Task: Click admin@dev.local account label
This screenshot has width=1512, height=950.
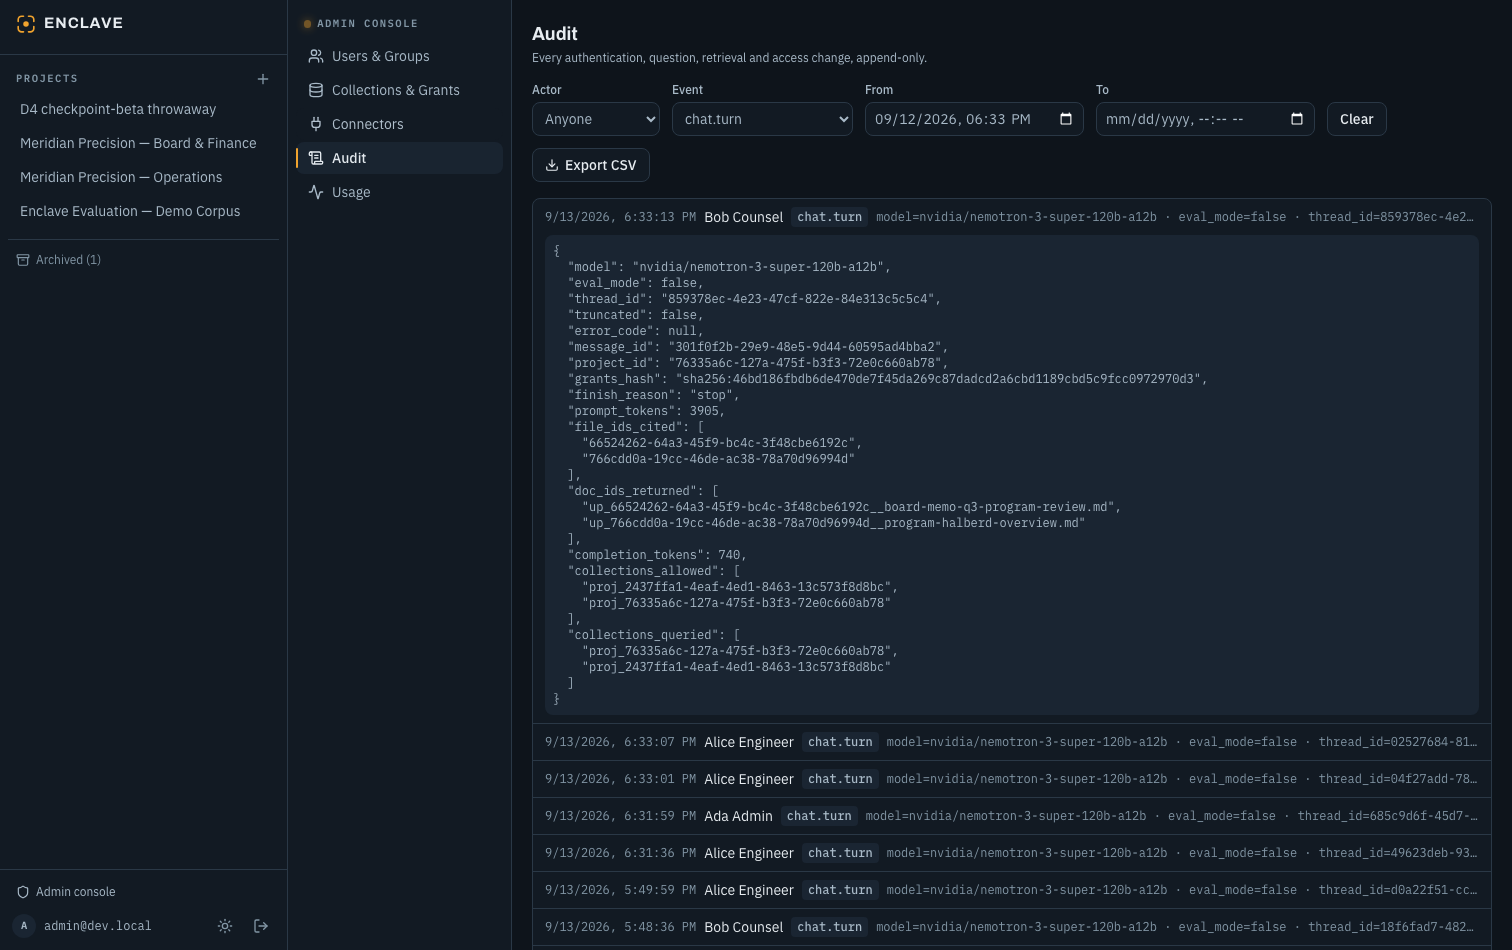Action: (x=98, y=926)
